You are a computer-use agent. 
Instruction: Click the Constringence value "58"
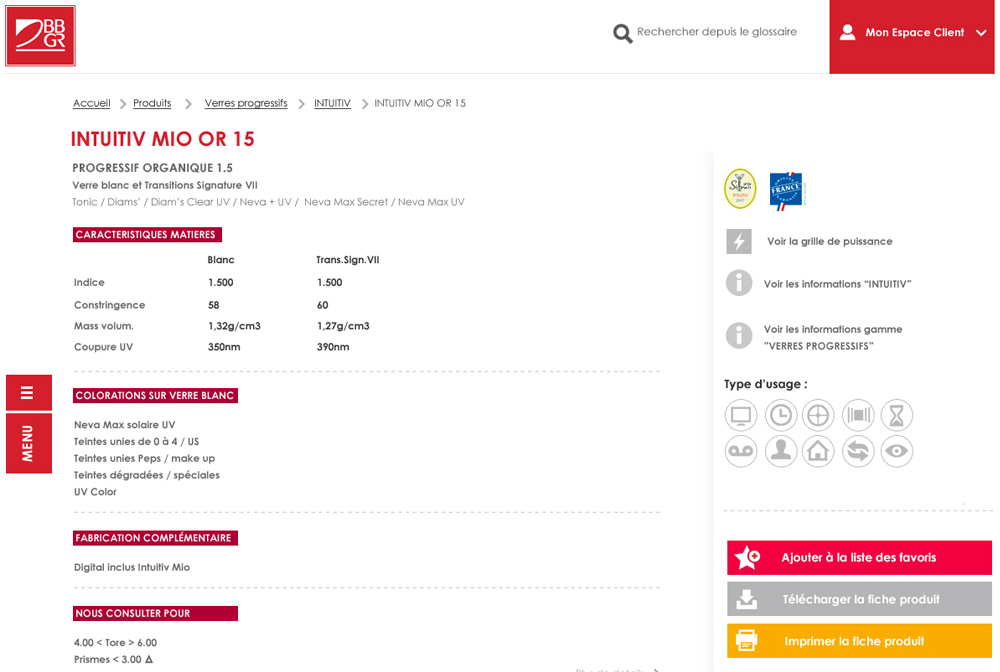(214, 305)
